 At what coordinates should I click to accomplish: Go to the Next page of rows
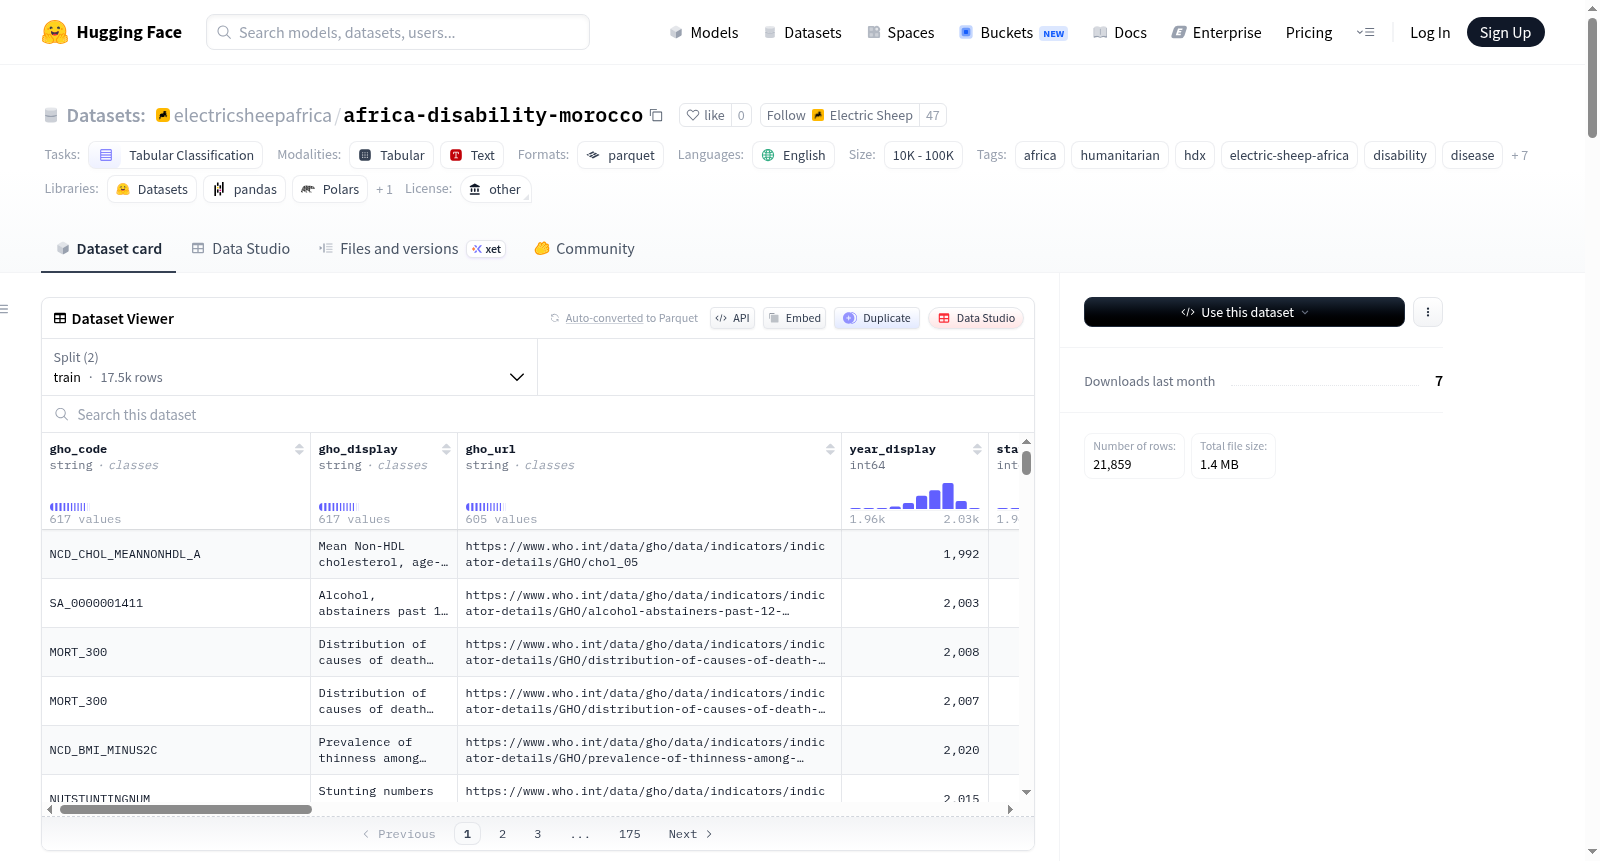click(x=690, y=834)
